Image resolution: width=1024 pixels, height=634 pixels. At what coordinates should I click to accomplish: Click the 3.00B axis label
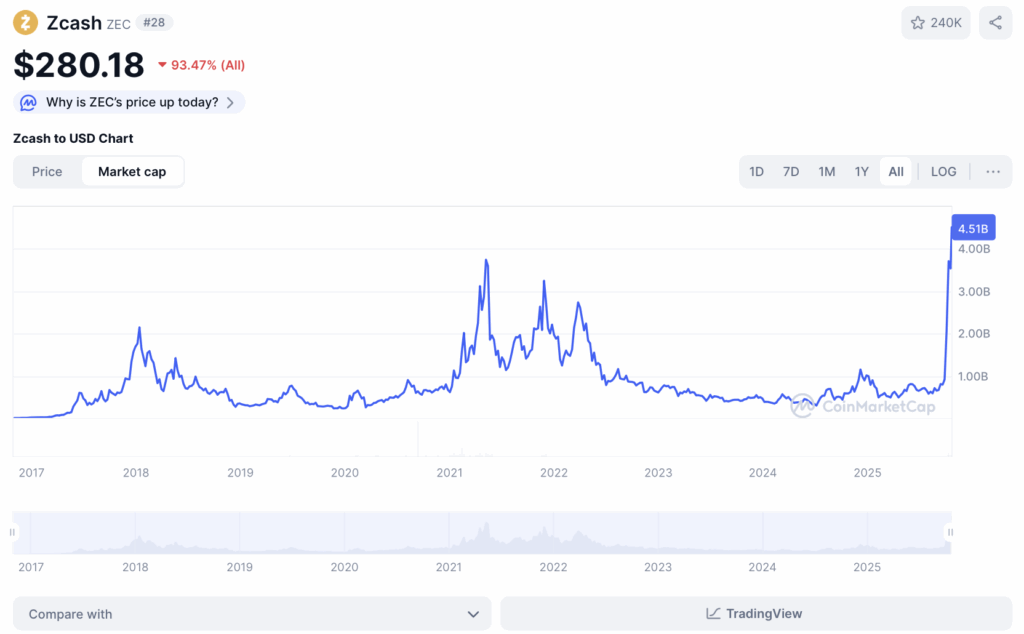click(x=974, y=292)
